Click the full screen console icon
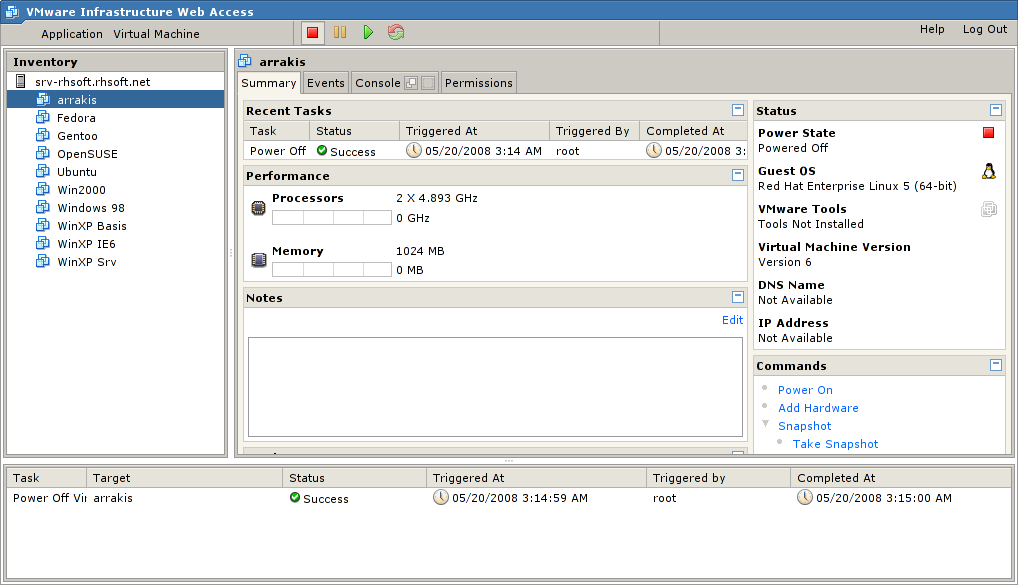Screen dimensions: 1018x585 click(x=428, y=83)
